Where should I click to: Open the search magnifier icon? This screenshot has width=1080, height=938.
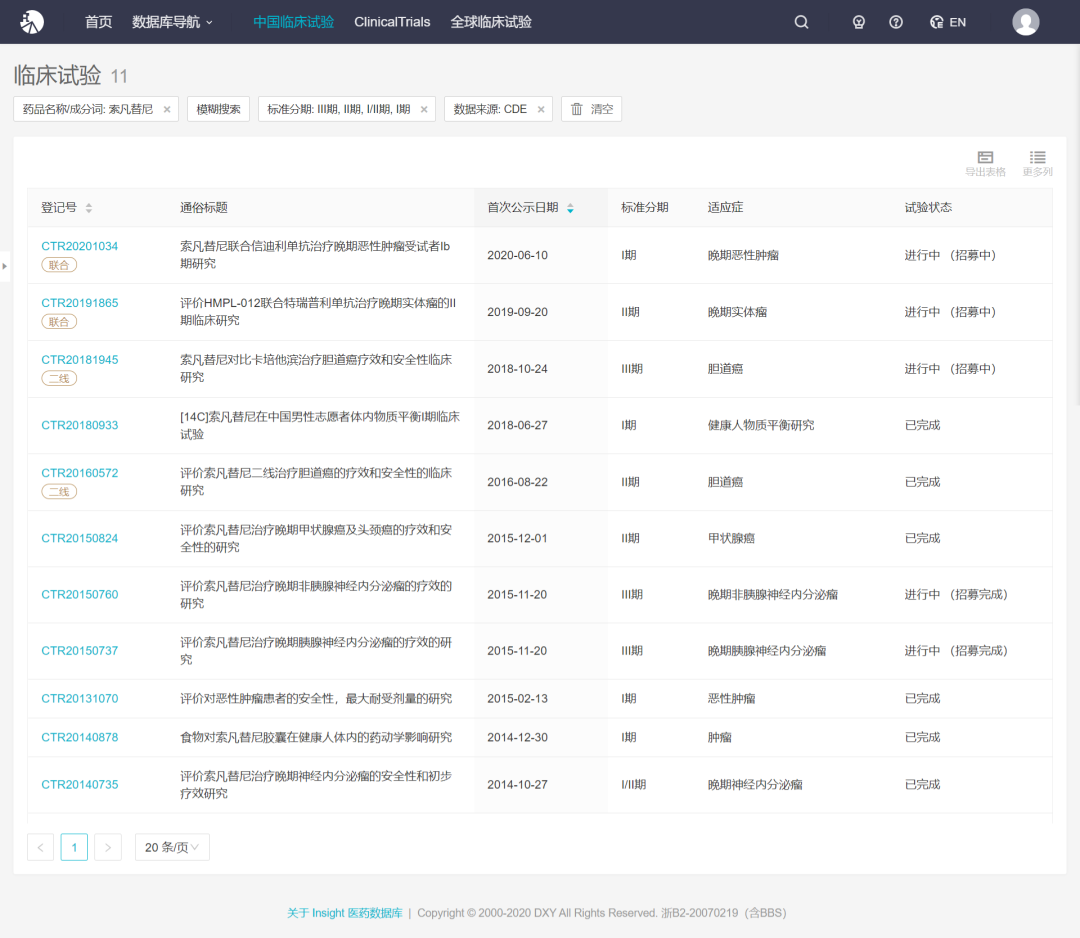pos(801,22)
